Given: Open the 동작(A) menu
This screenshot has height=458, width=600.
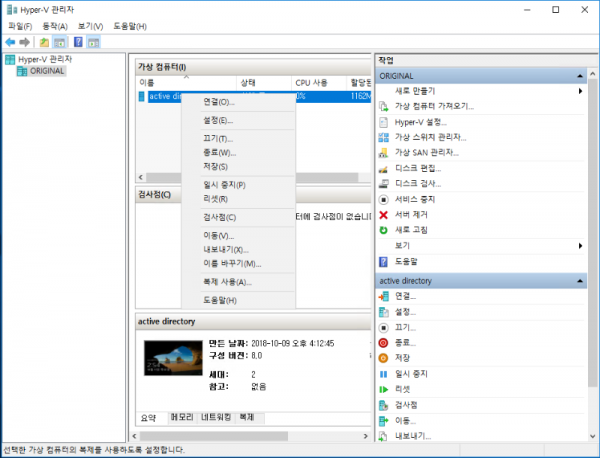Looking at the screenshot, I should [x=55, y=26].
